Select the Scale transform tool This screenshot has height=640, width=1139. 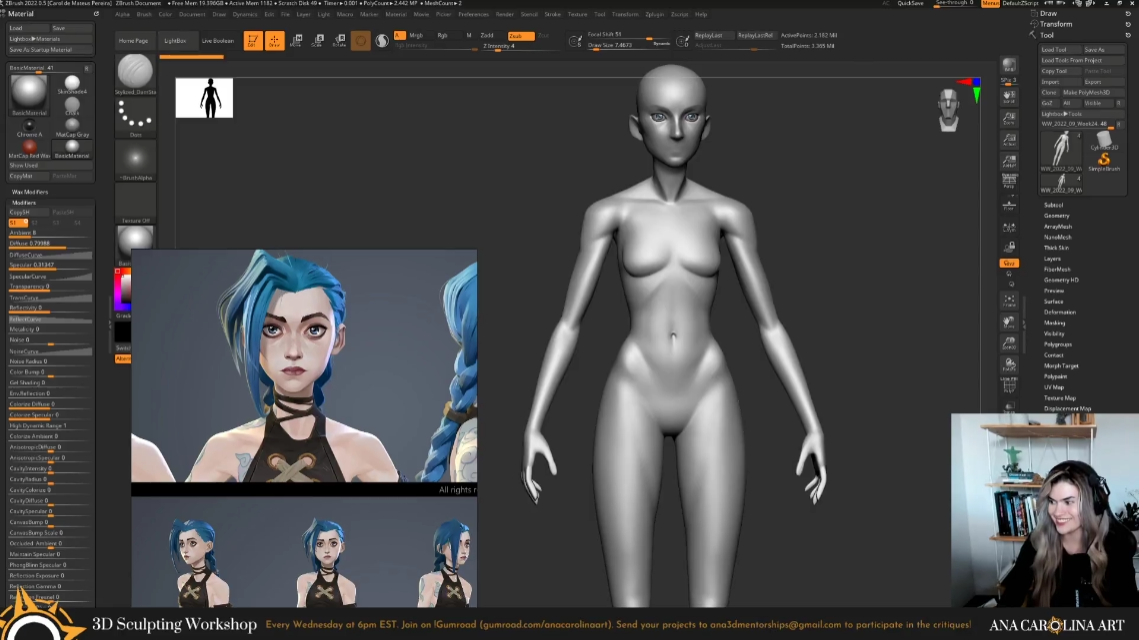click(x=317, y=41)
